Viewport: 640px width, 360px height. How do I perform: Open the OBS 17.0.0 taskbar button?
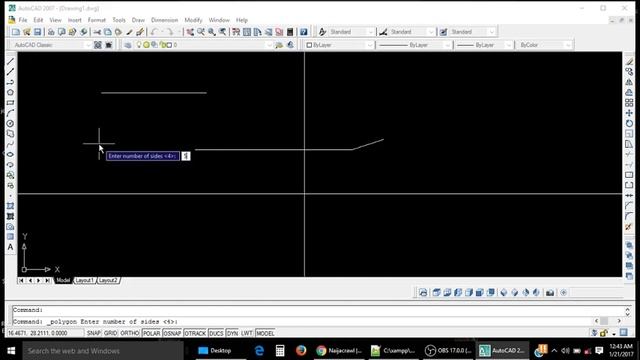point(448,351)
